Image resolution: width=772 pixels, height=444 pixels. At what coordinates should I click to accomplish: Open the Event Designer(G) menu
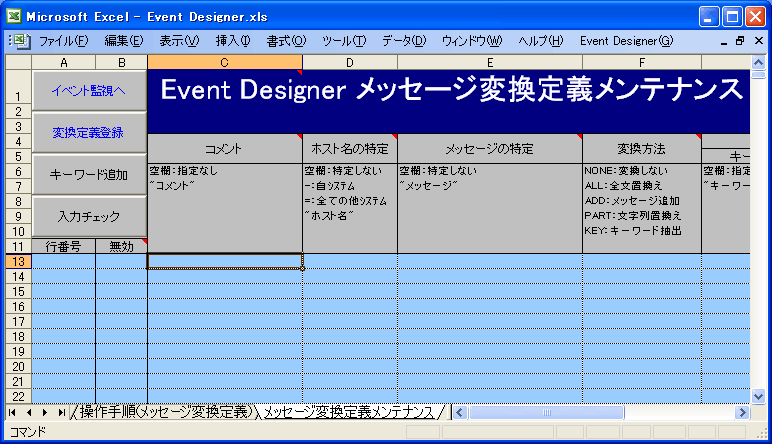(x=626, y=41)
